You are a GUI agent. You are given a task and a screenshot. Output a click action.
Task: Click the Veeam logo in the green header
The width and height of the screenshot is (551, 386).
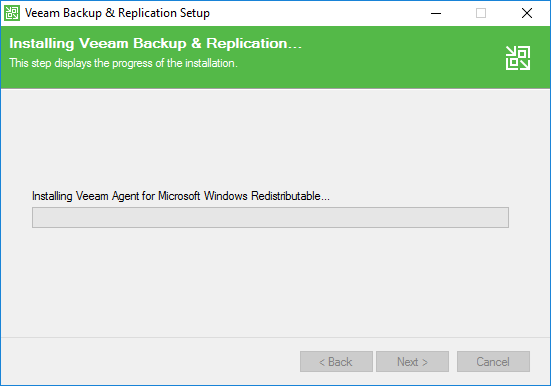(518, 58)
